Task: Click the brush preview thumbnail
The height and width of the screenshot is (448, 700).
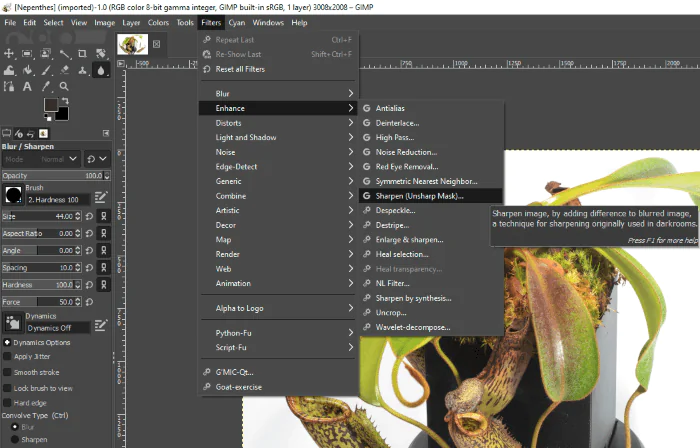Action: [13, 195]
